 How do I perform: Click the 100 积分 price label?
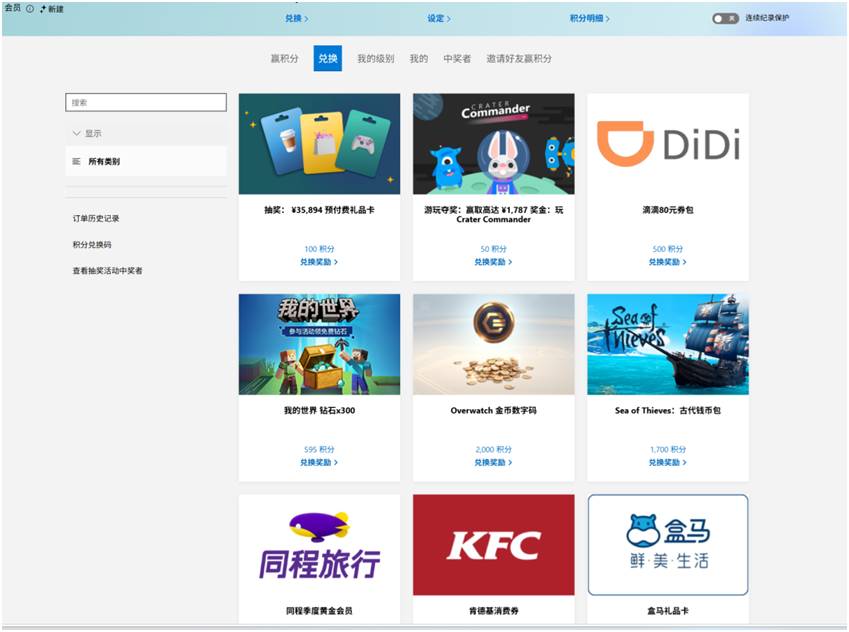pyautogui.click(x=319, y=249)
